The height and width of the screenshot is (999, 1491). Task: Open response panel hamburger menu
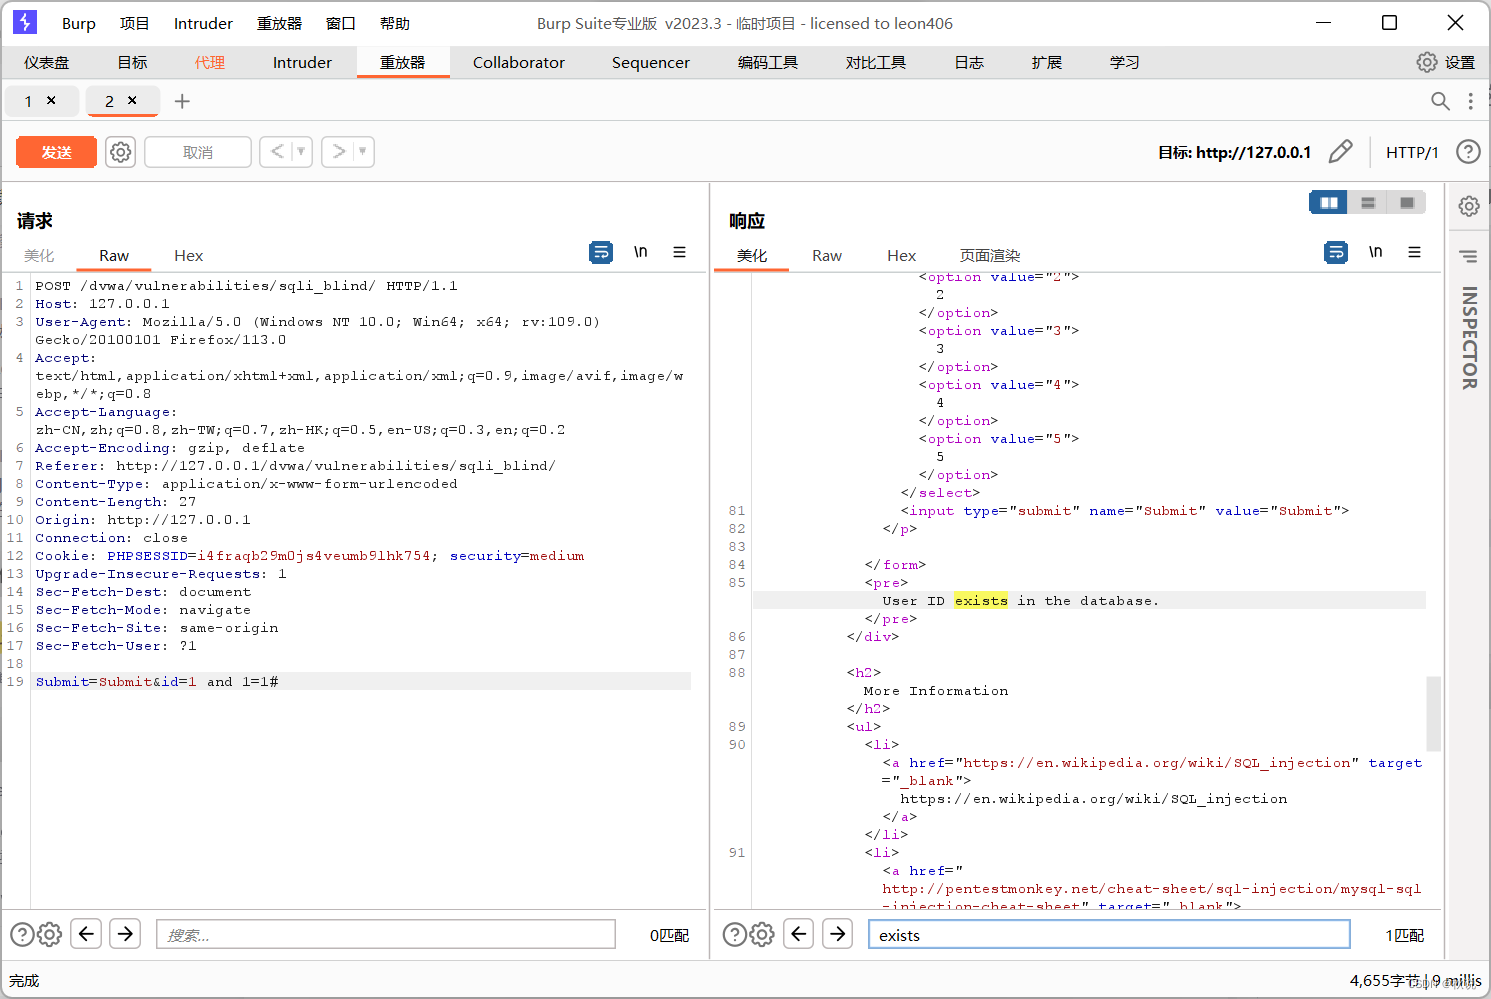coord(1414,252)
